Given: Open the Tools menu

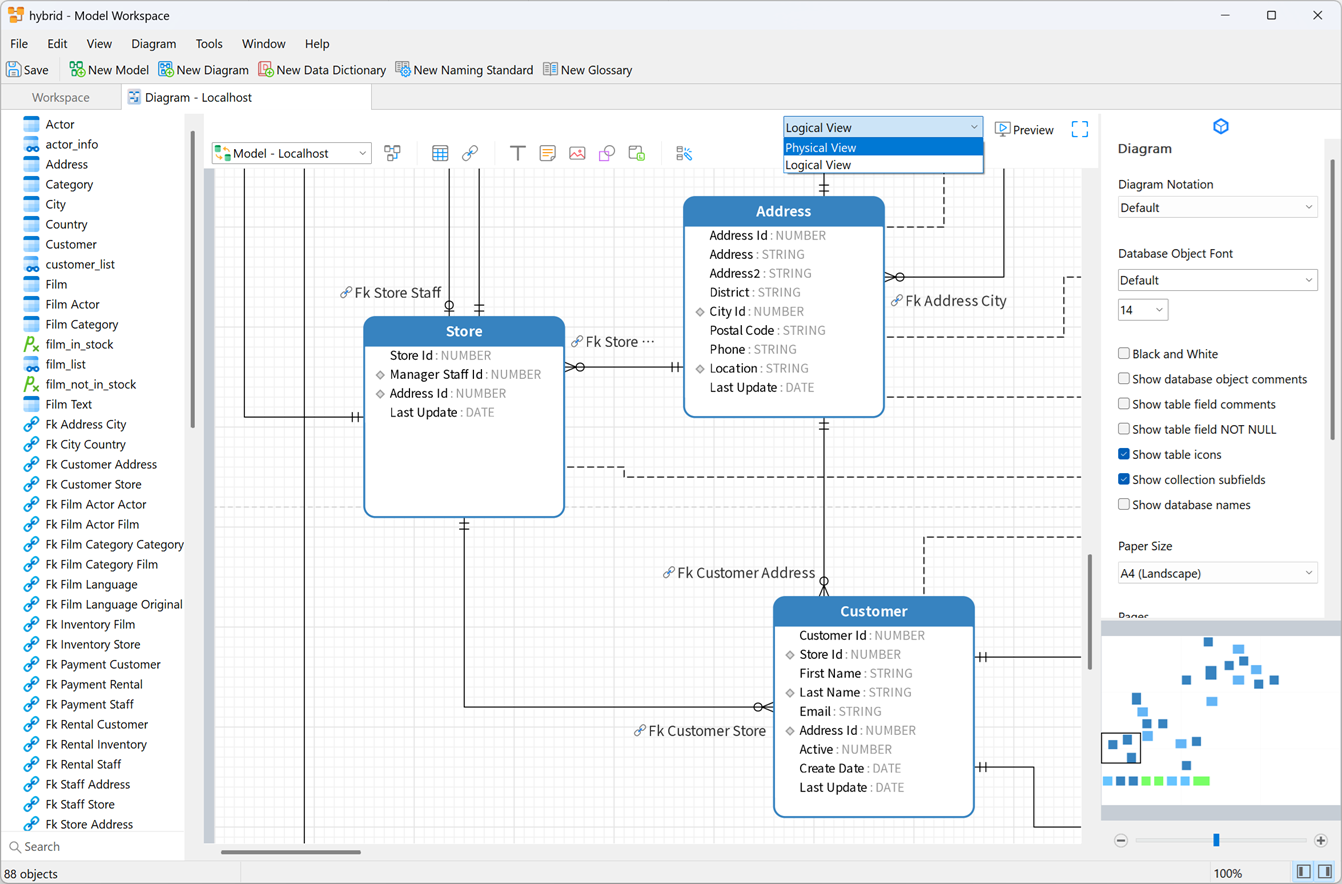Looking at the screenshot, I should pos(209,44).
